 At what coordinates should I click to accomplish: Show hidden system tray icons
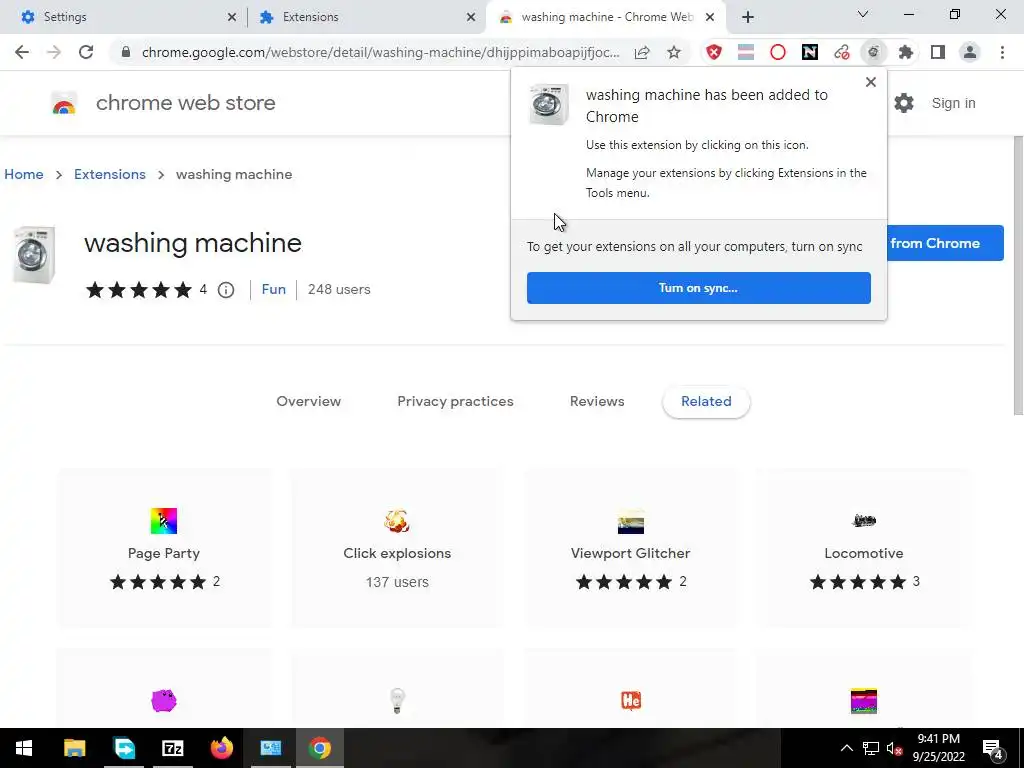846,748
